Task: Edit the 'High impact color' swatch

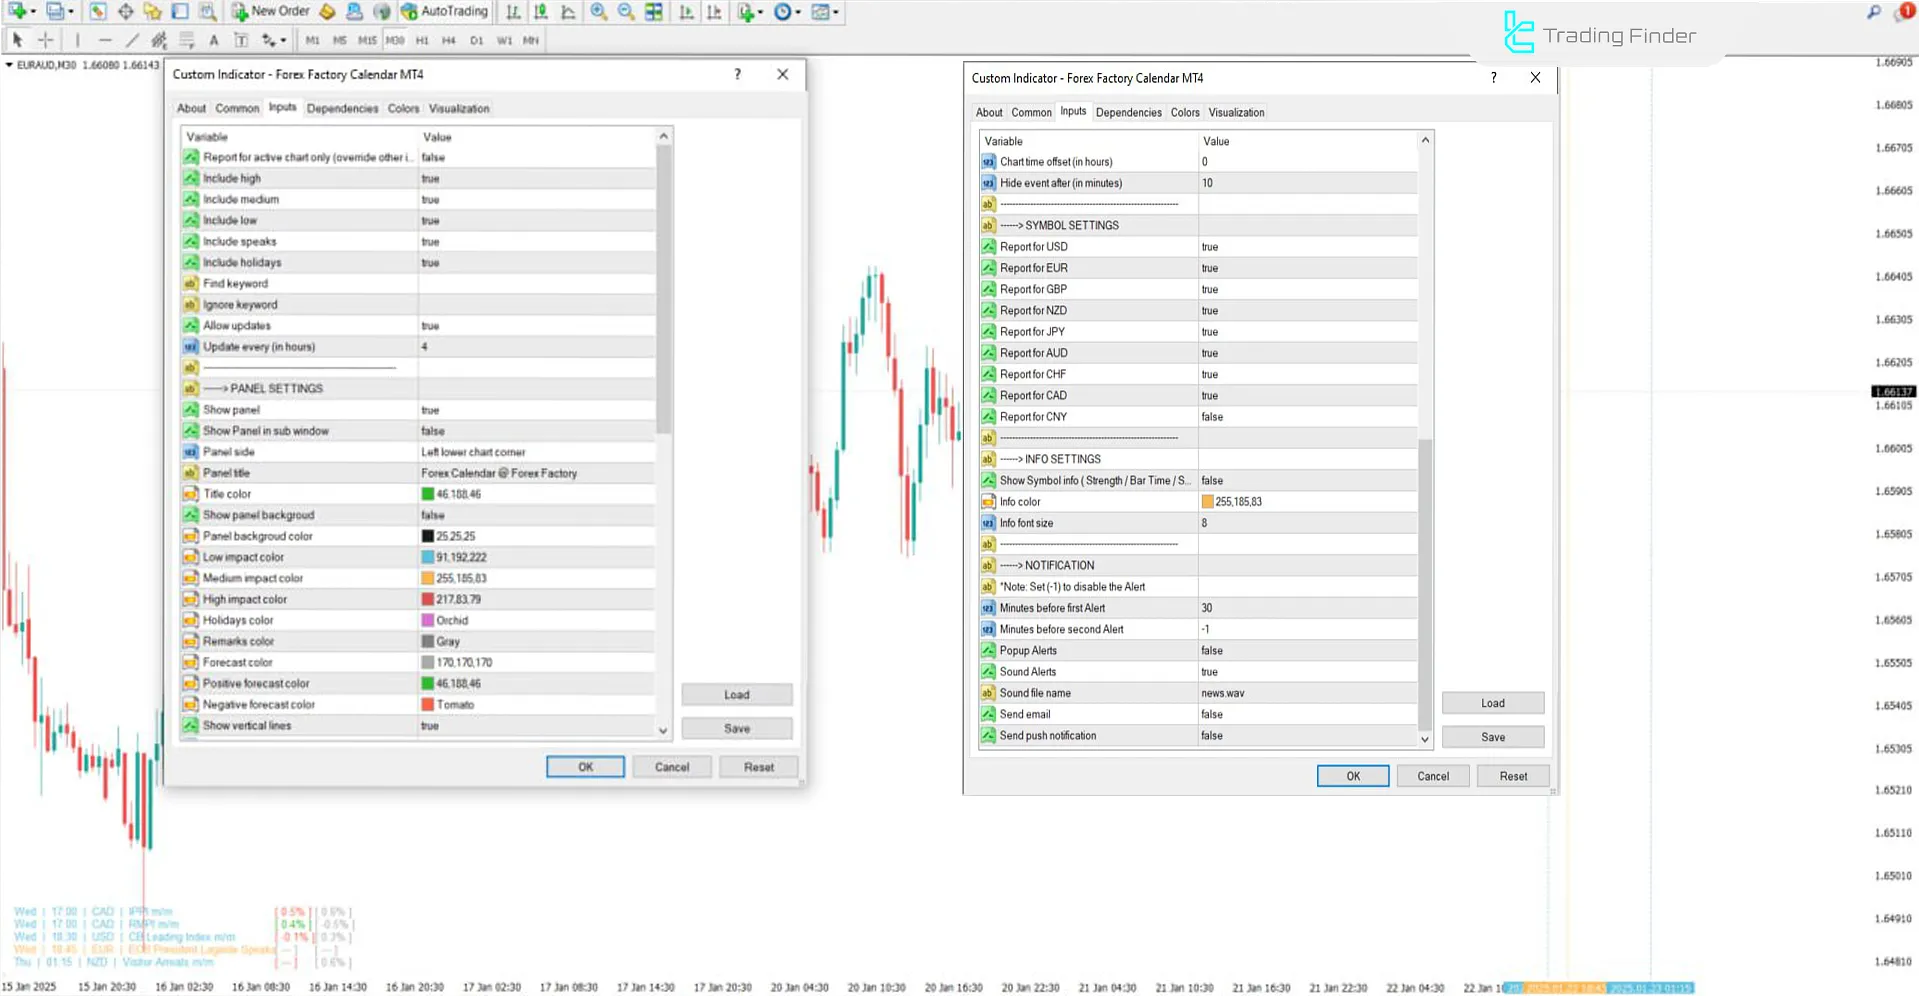Action: click(428, 598)
